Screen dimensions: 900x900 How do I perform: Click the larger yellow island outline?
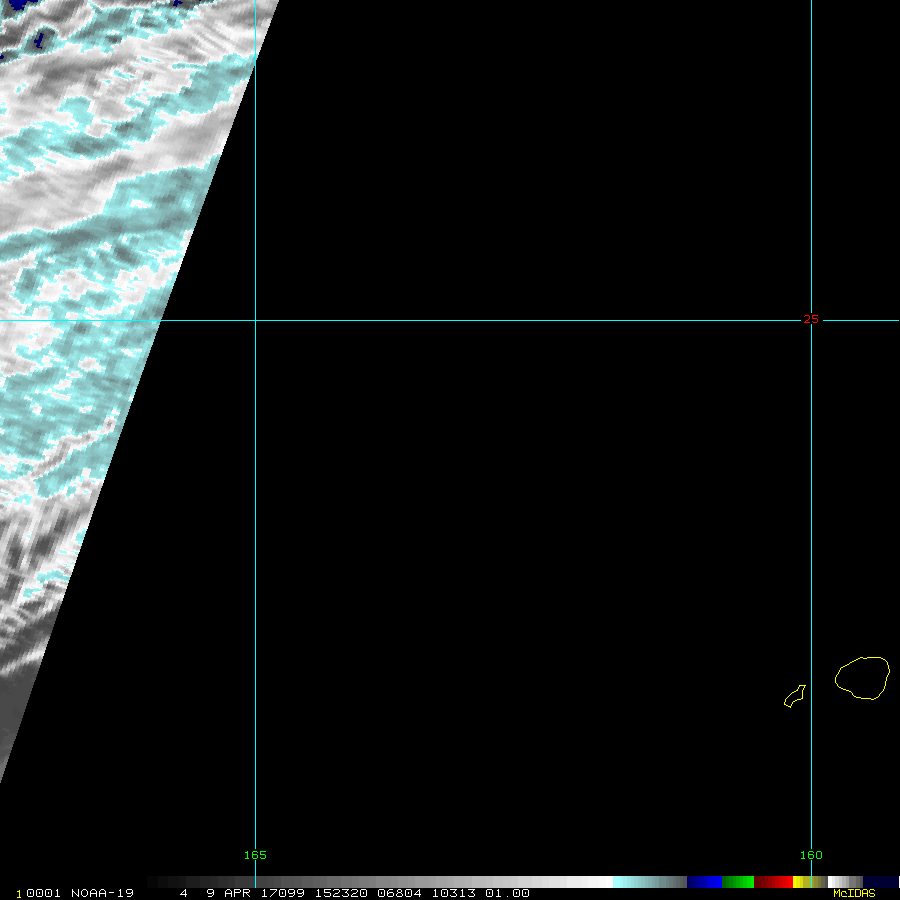[863, 678]
